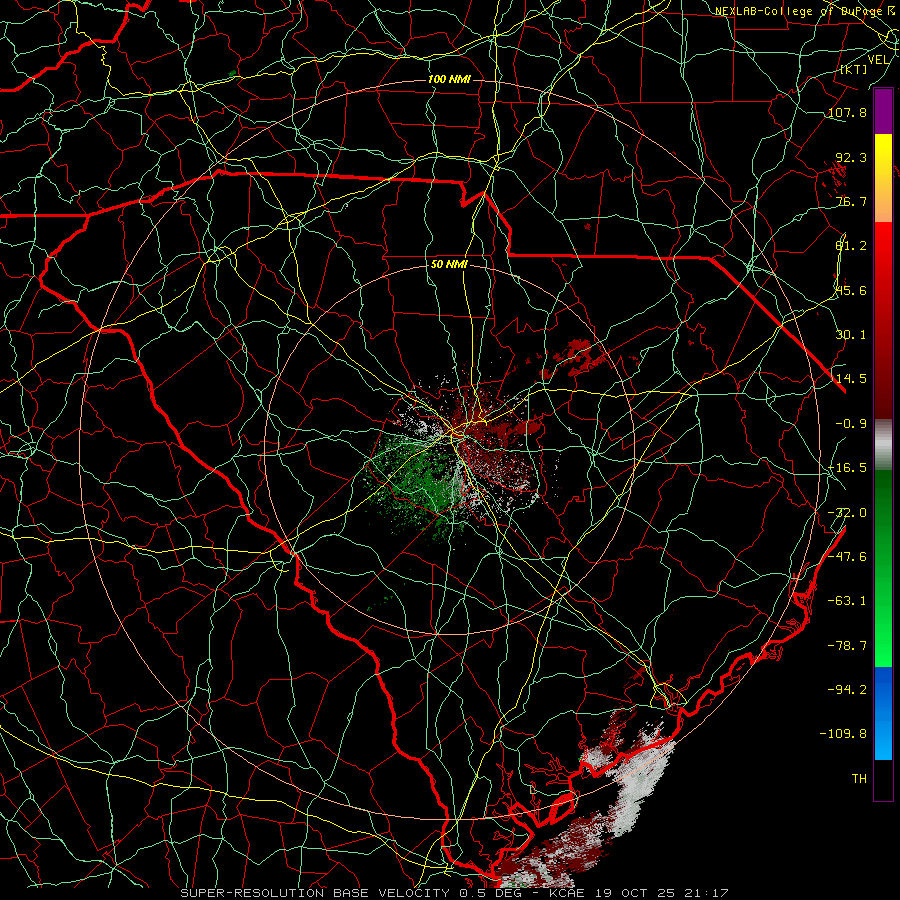Click the -63.1 velocity scale value
900x900 pixels.
pyautogui.click(x=847, y=601)
